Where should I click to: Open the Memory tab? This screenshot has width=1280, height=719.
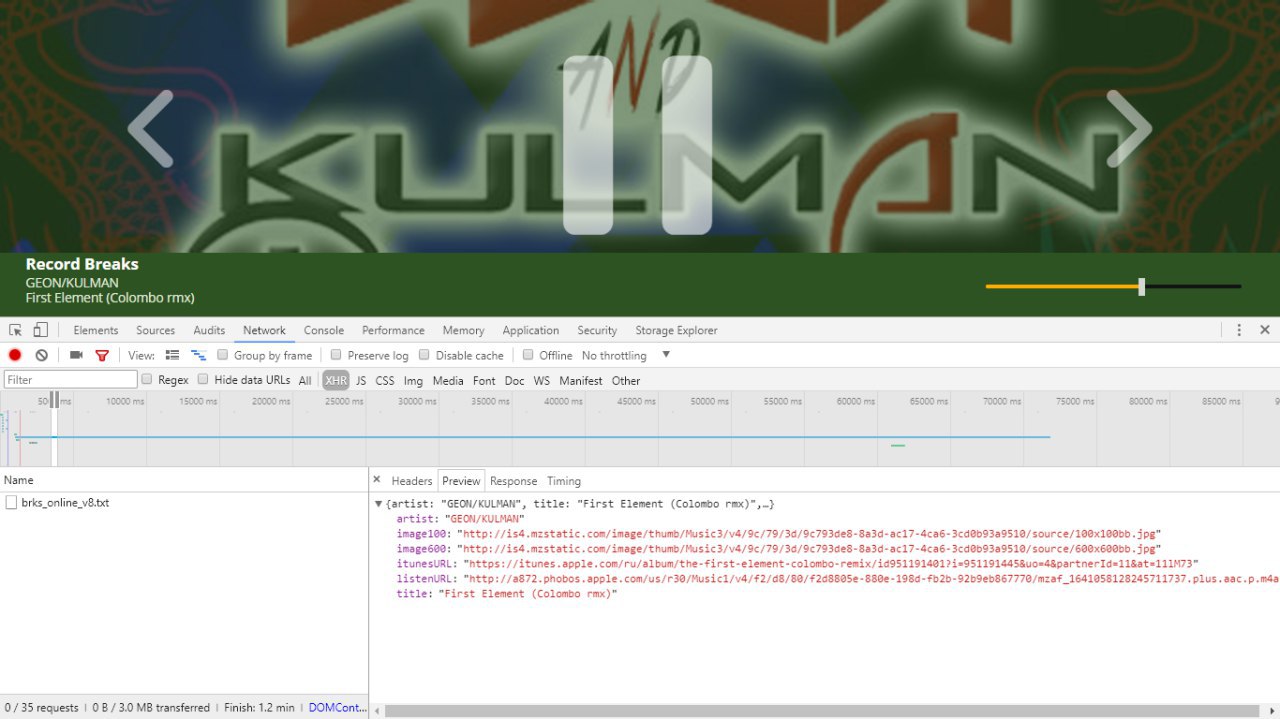[x=463, y=330]
